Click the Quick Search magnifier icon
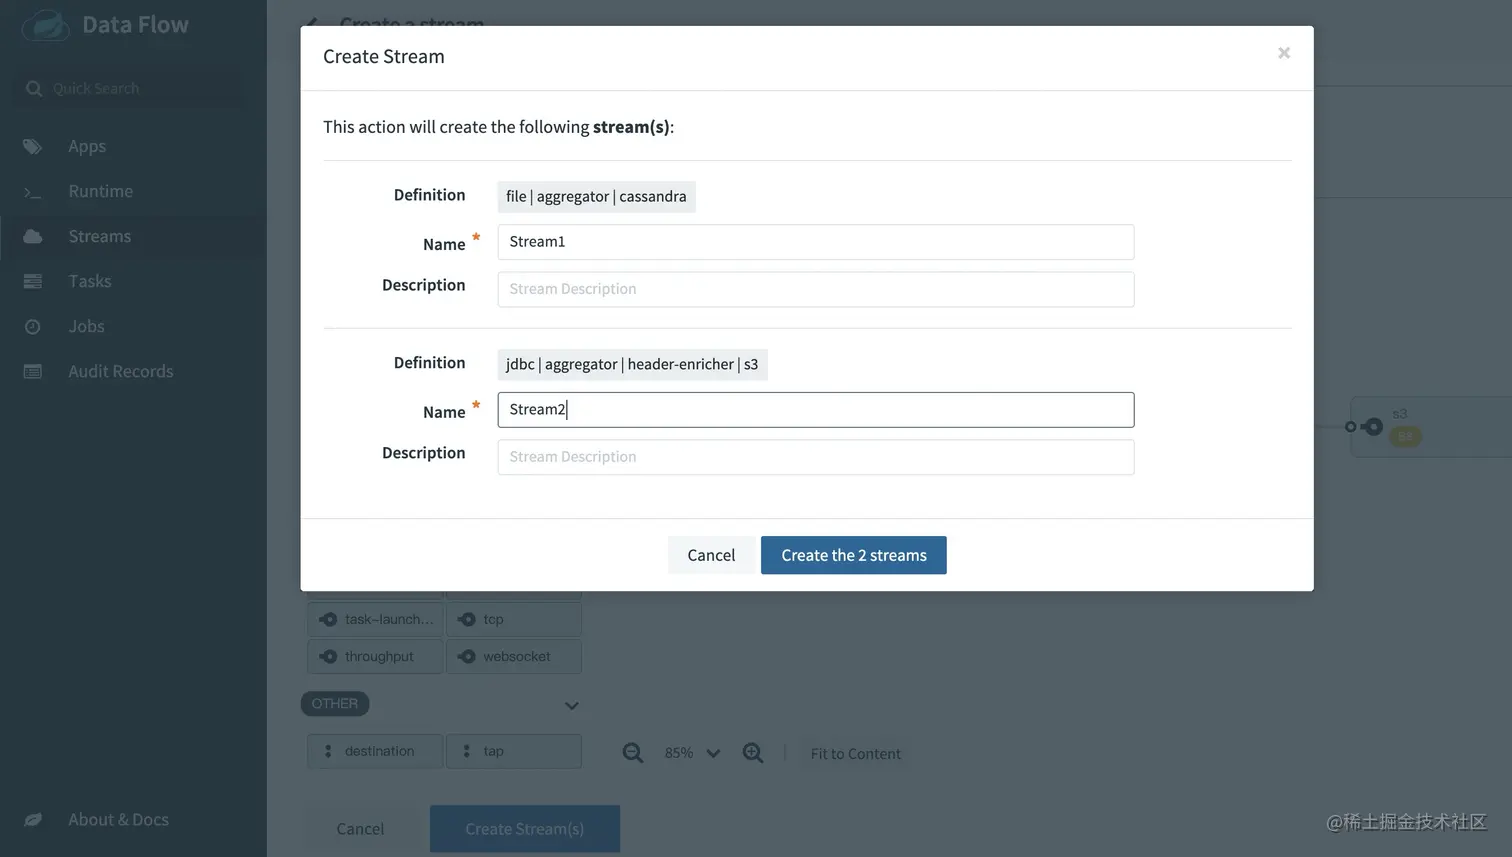Image resolution: width=1512 pixels, height=857 pixels. [x=34, y=88]
